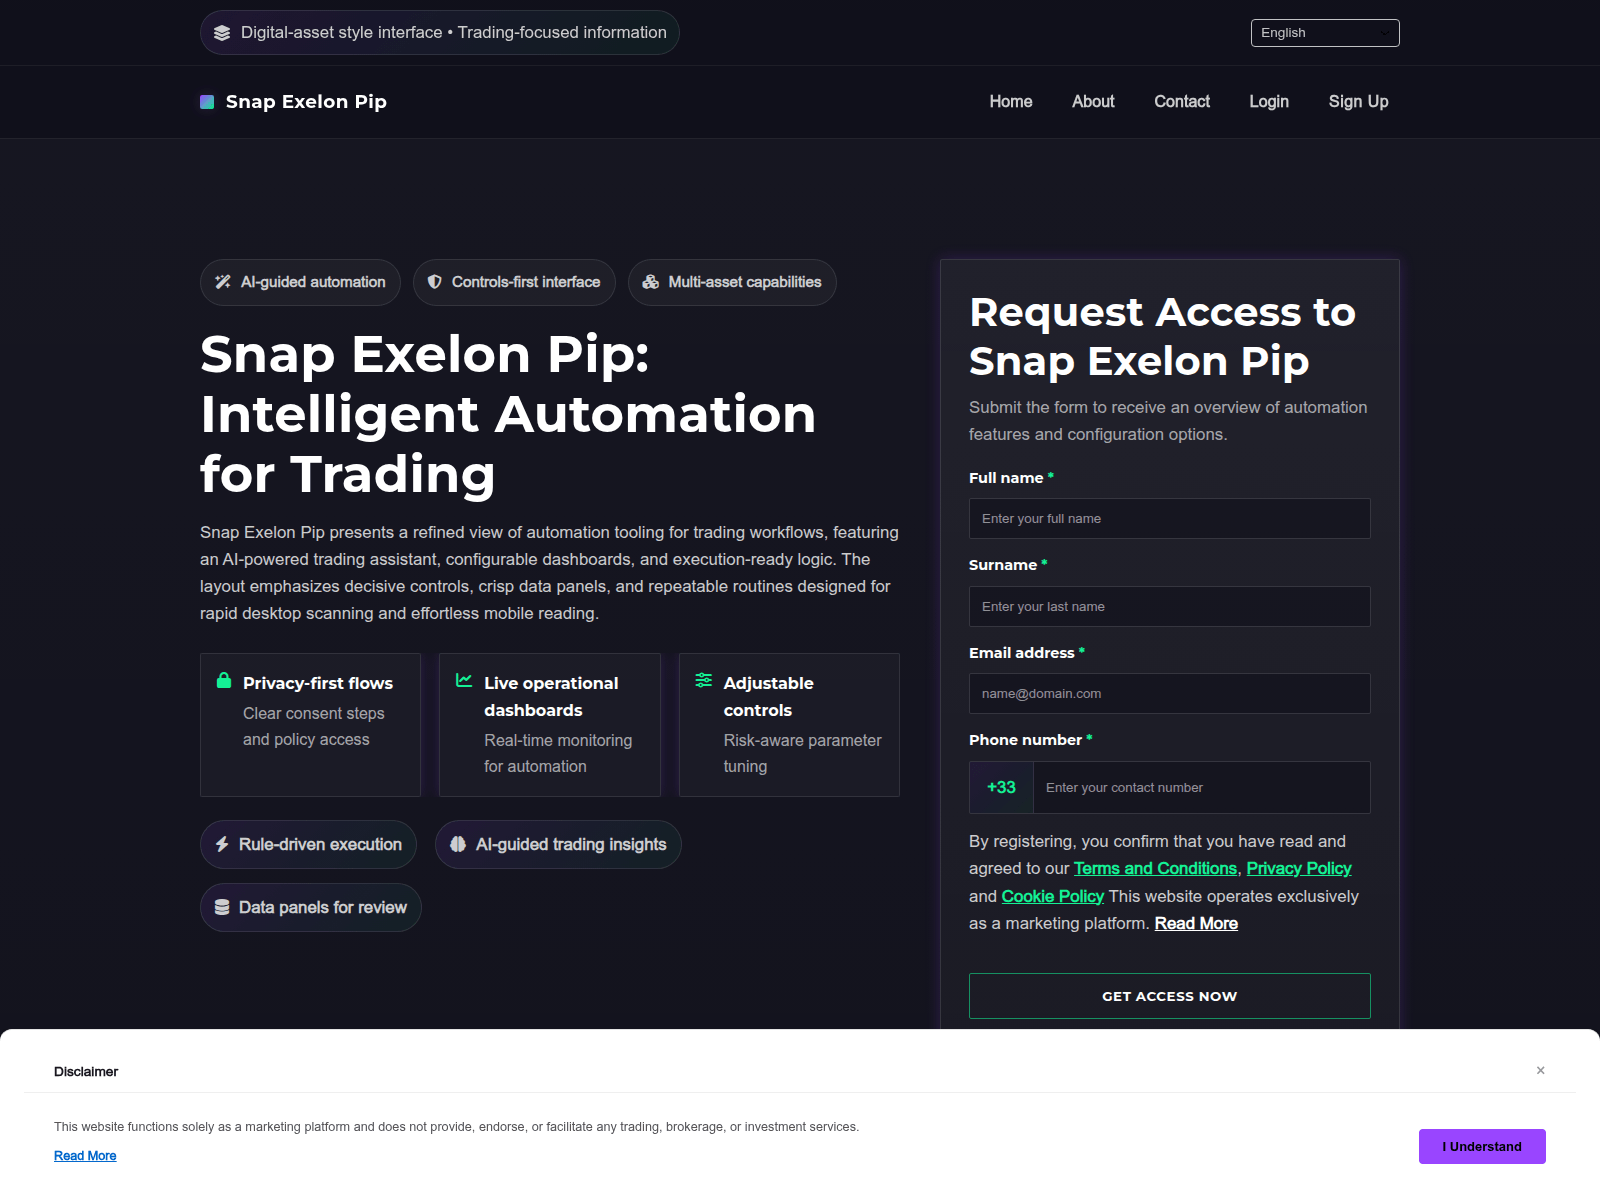Screen dimensions: 1600x1200
Task: Click the AI-guided trading insights pill
Action: click(x=558, y=844)
